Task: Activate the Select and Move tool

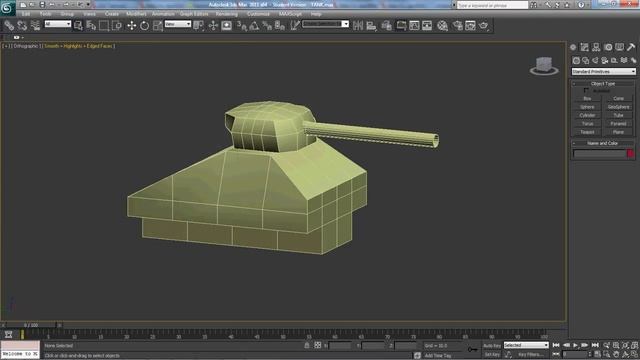Action: pyautogui.click(x=131, y=26)
